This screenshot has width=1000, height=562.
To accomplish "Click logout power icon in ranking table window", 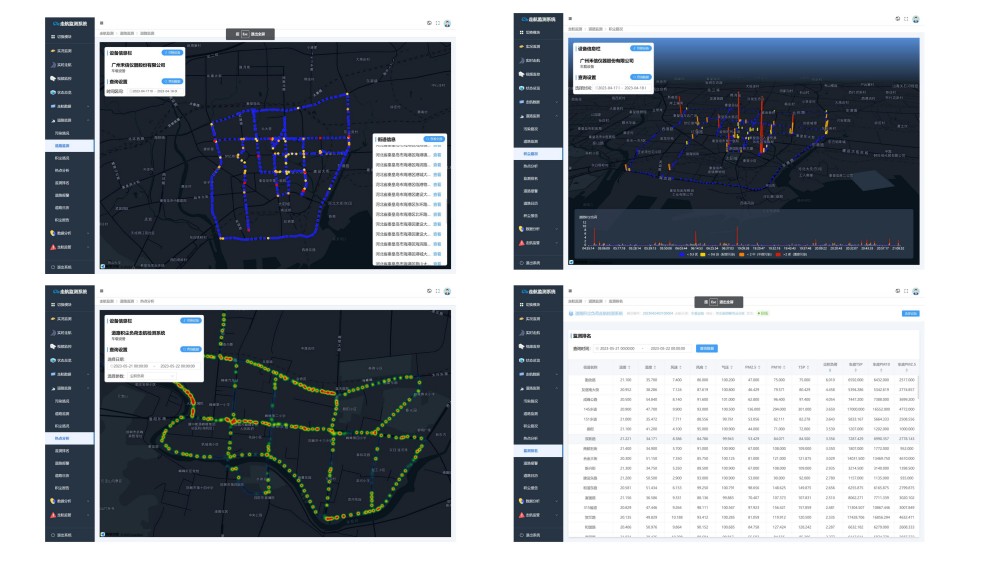I will tap(522, 535).
